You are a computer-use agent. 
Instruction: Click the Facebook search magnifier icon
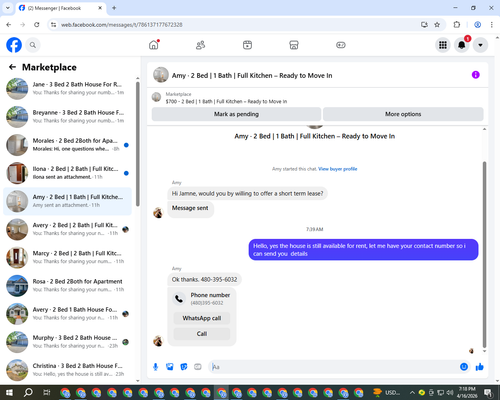click(33, 45)
